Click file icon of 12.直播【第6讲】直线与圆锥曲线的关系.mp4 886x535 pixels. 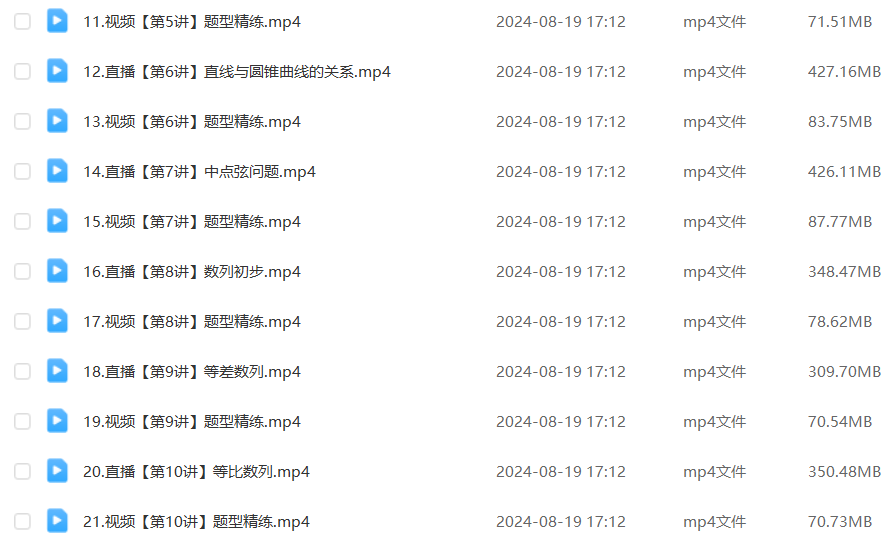pyautogui.click(x=57, y=71)
